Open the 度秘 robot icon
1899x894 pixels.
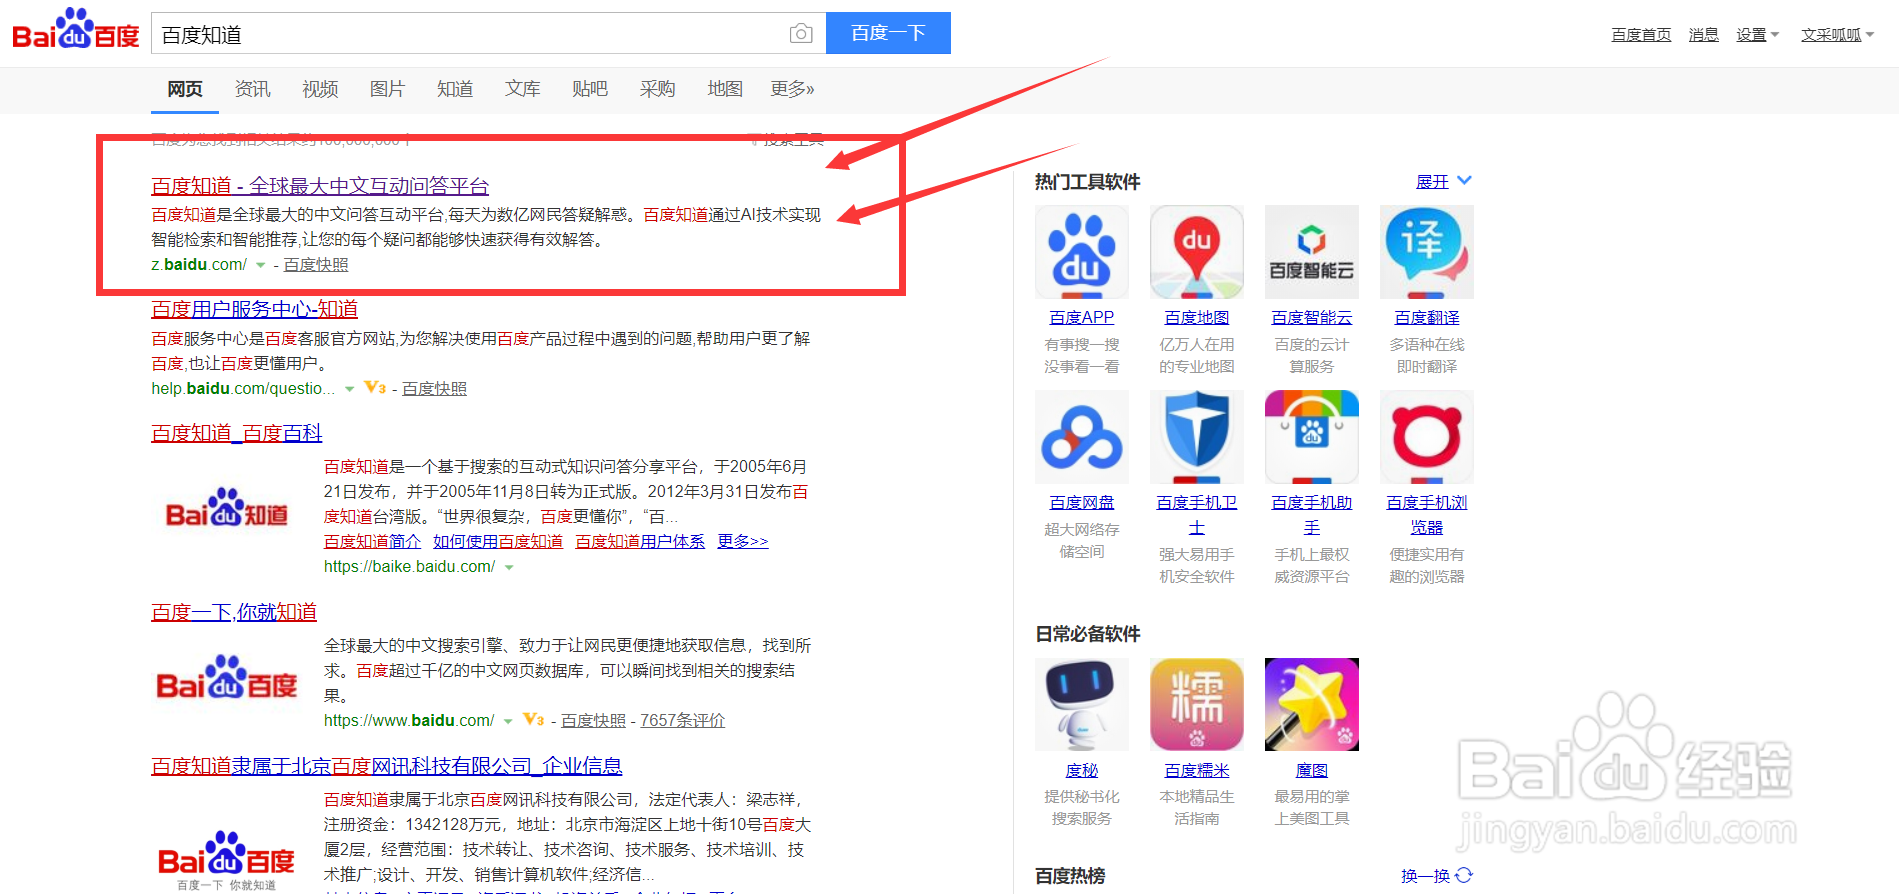pyautogui.click(x=1082, y=704)
